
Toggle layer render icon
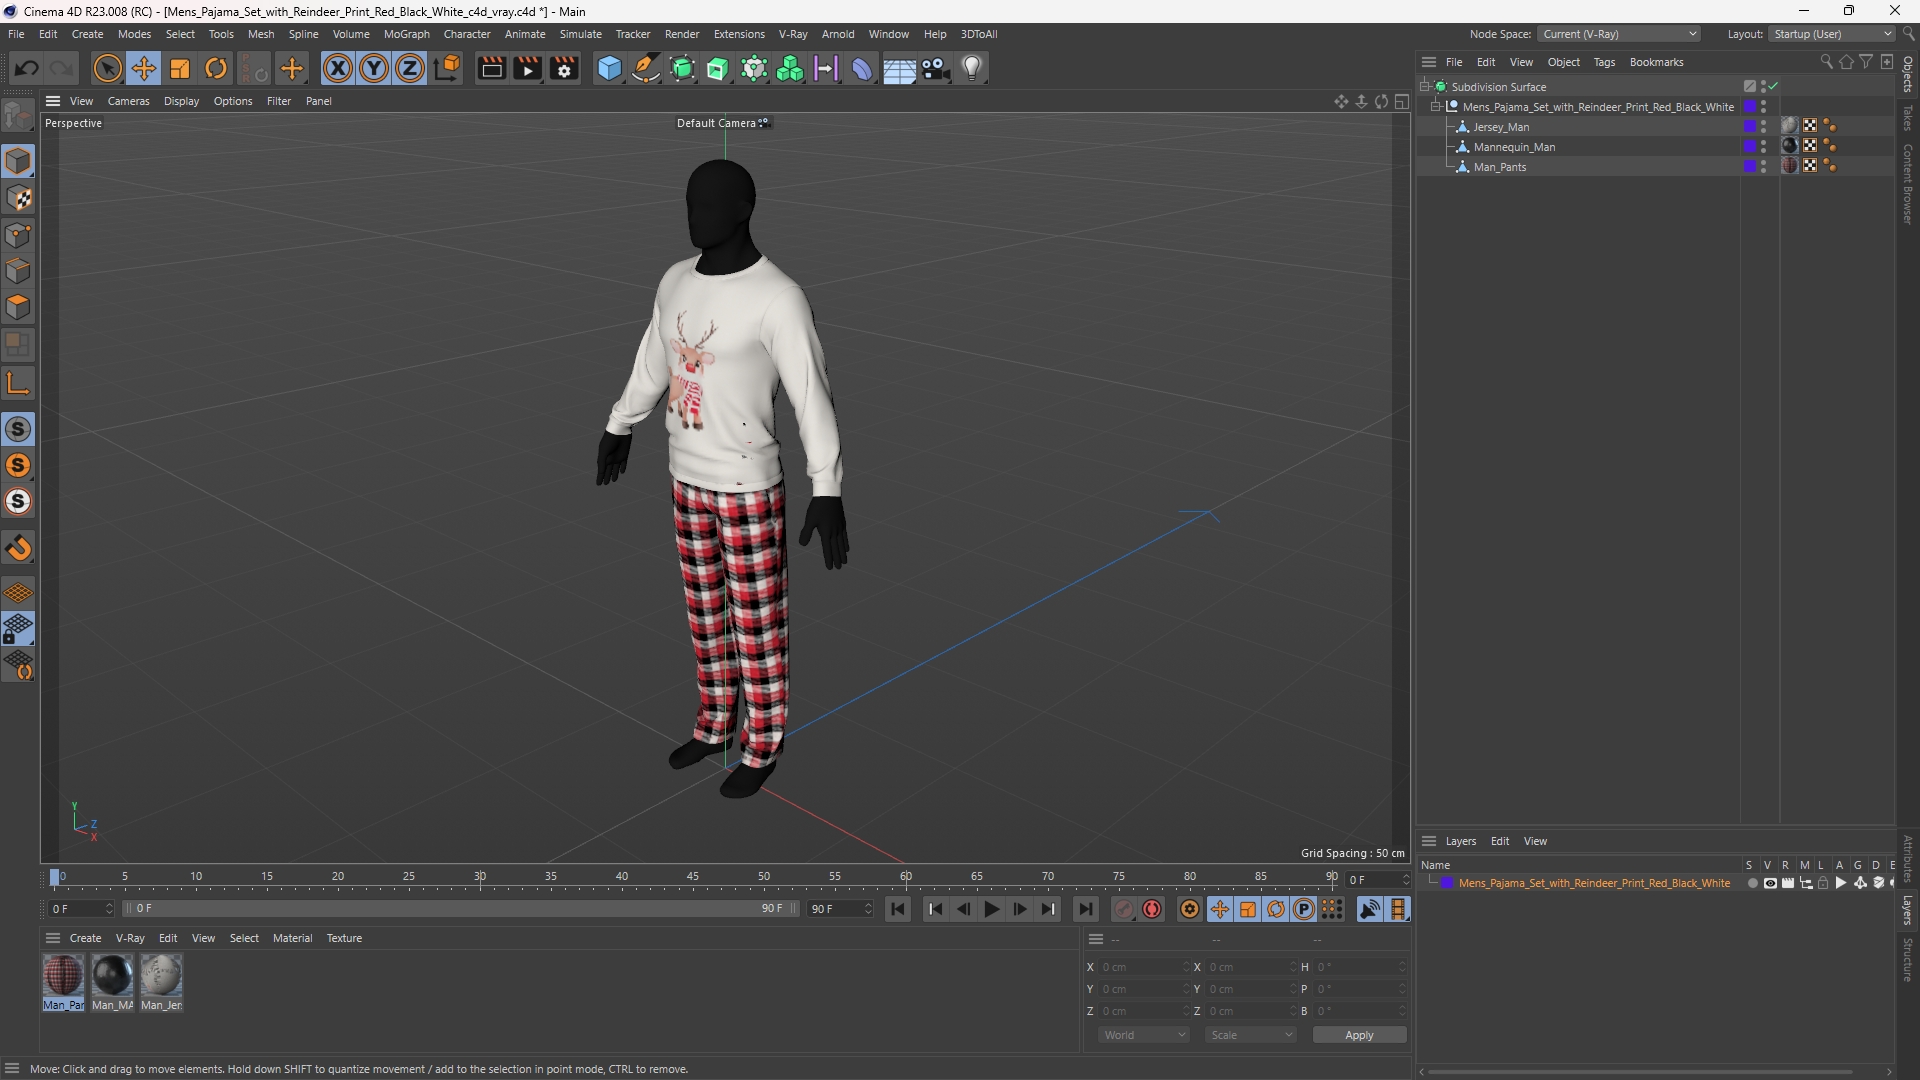point(1788,883)
